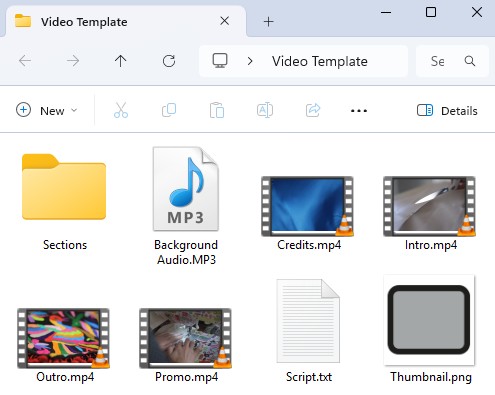Click Video Template in the address bar
This screenshot has width=495, height=395.
pyautogui.click(x=320, y=61)
